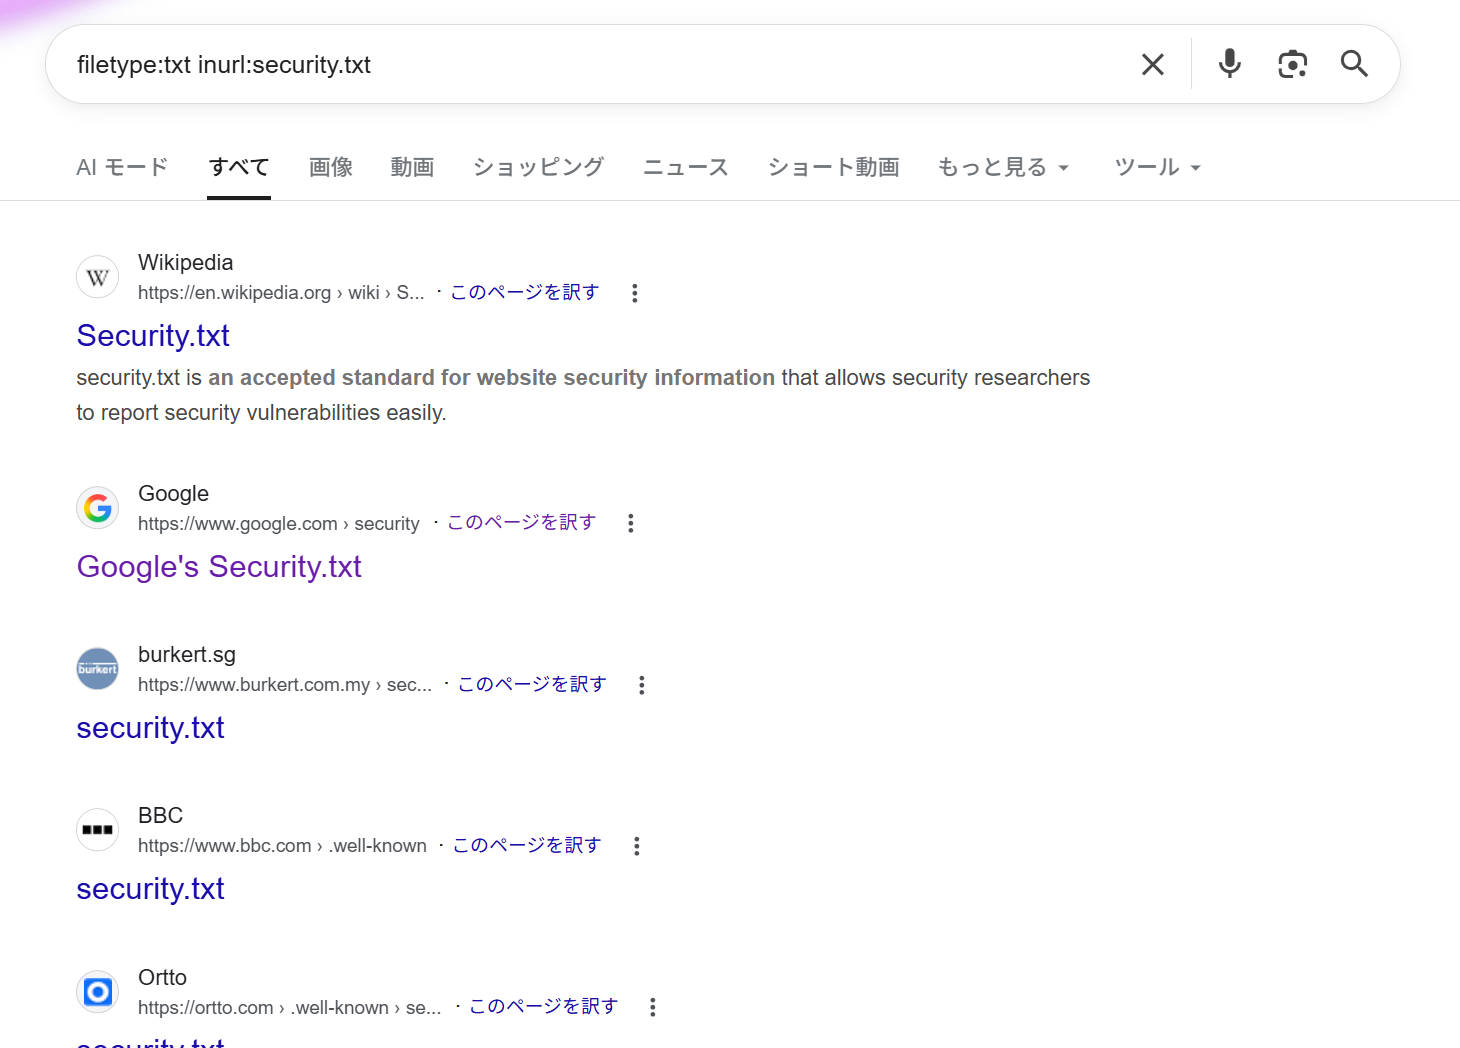Viewport: 1460px width, 1048px height.
Task: Switch to the ニュース tab
Action: [x=685, y=167]
